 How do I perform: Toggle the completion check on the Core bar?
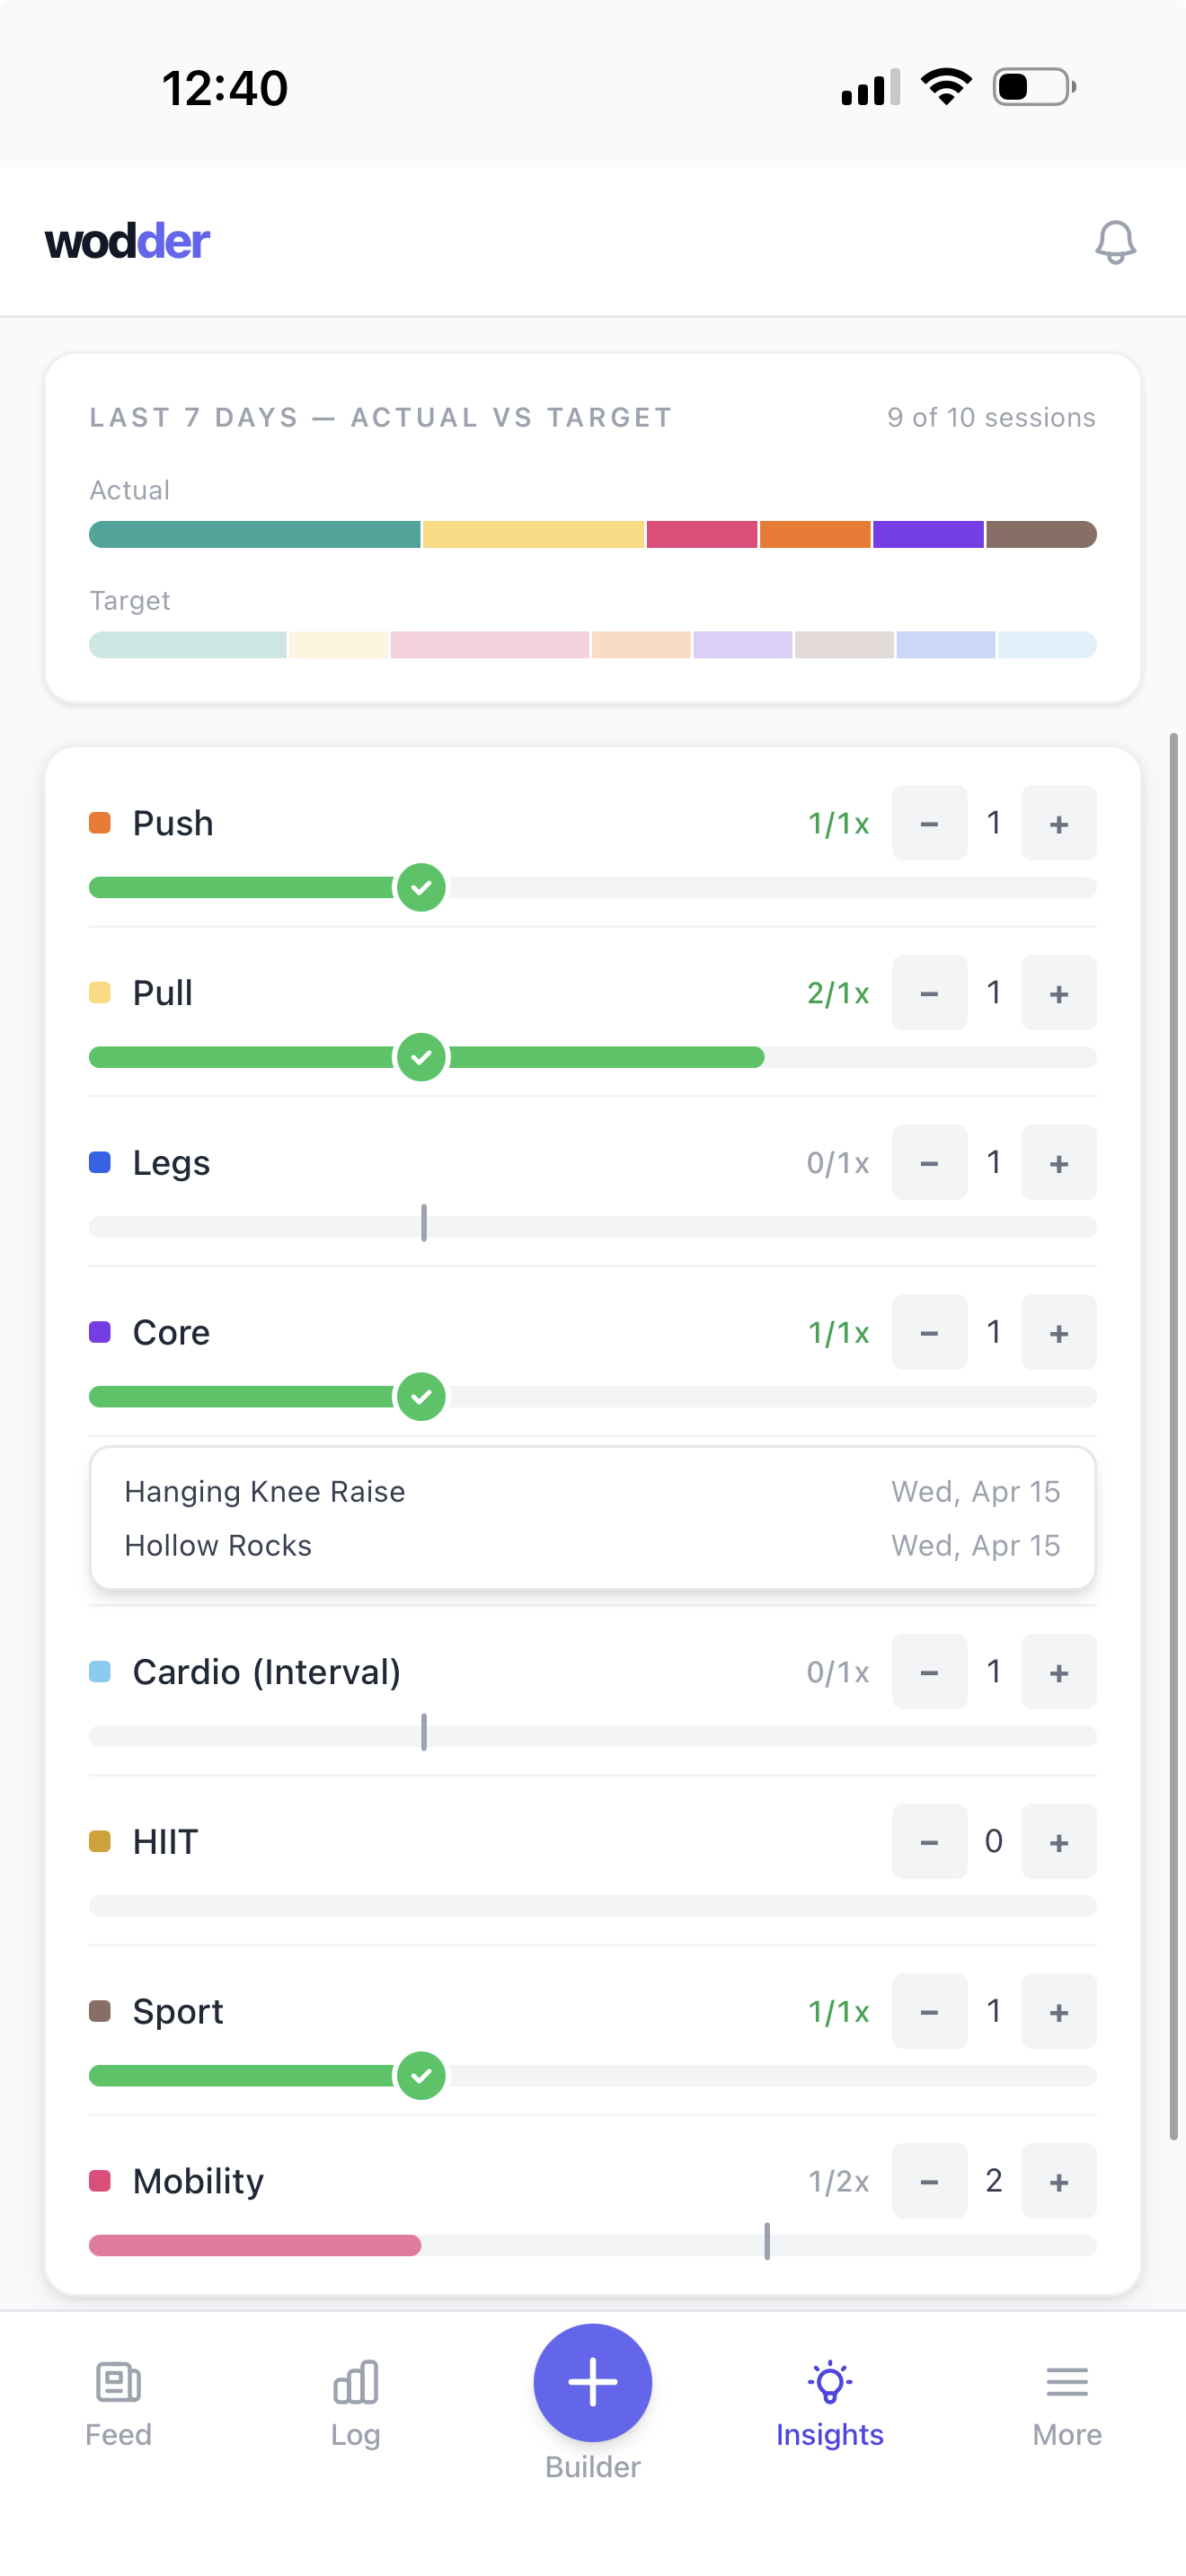tap(421, 1396)
